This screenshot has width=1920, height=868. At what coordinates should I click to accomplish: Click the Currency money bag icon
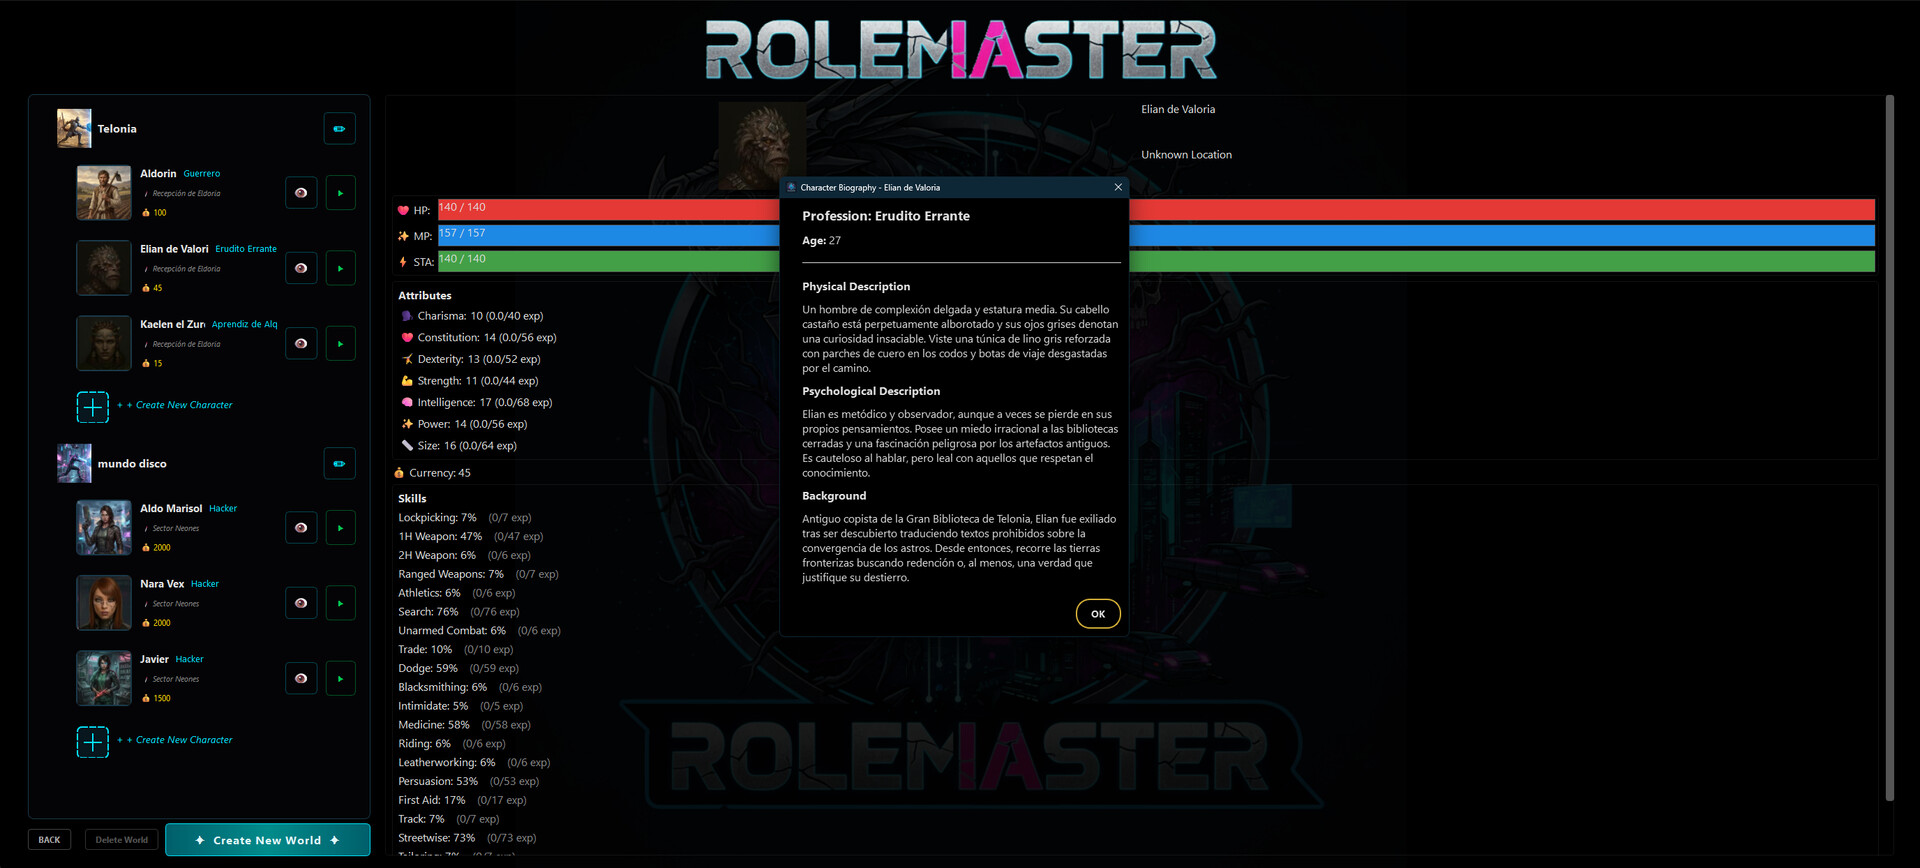(399, 473)
